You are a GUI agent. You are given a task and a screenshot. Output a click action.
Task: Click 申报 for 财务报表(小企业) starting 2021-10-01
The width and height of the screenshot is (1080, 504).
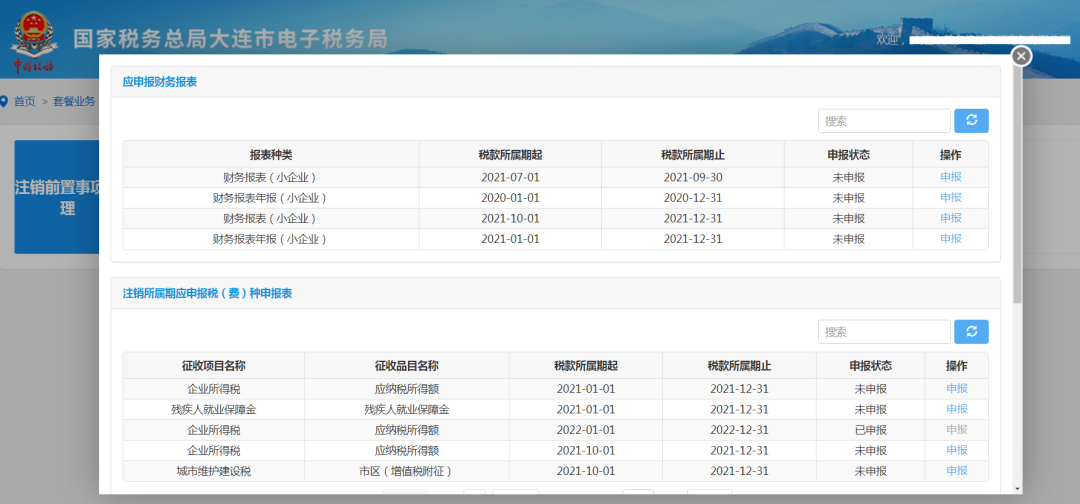(951, 218)
